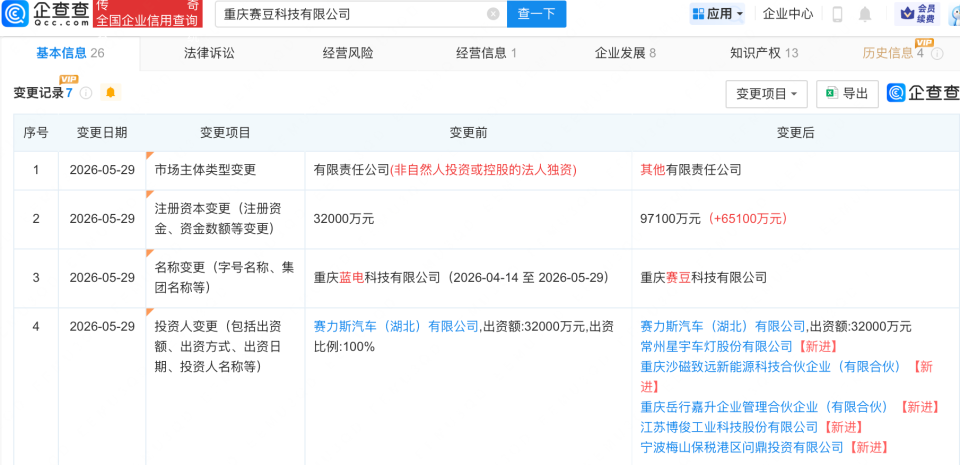Click 重庆蓝电科技有限公司 former name text

coord(377,278)
